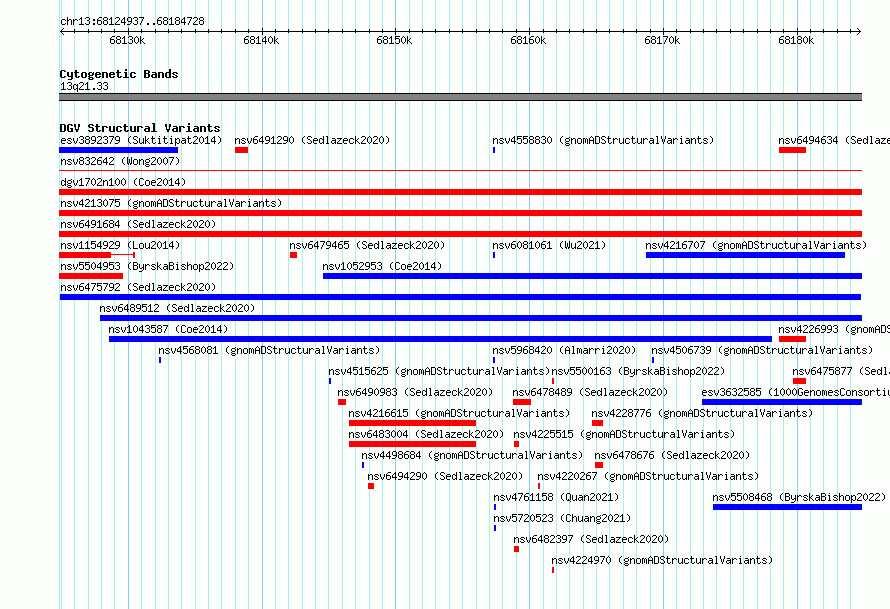Click the nsv6490983 (Sedlazeck2020) label

pos(415,392)
